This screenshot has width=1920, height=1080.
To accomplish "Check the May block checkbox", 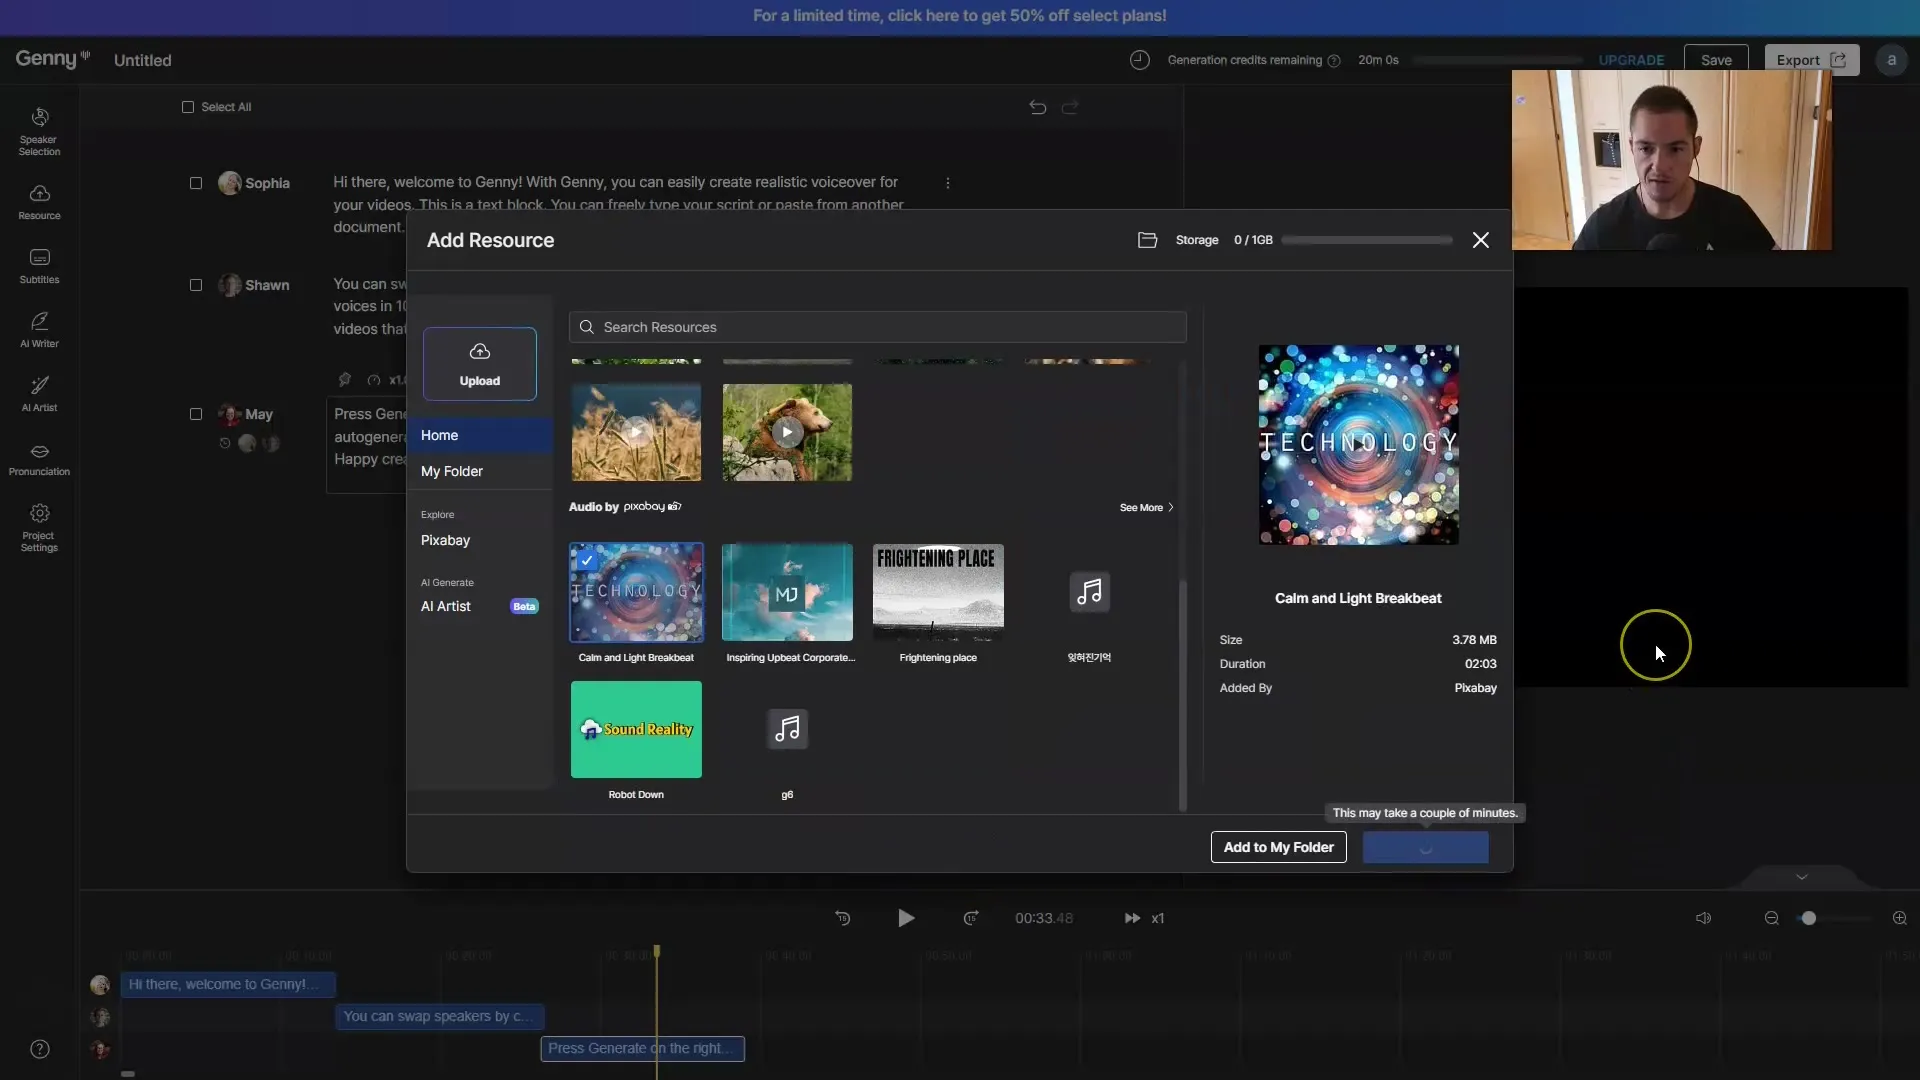I will [x=196, y=414].
